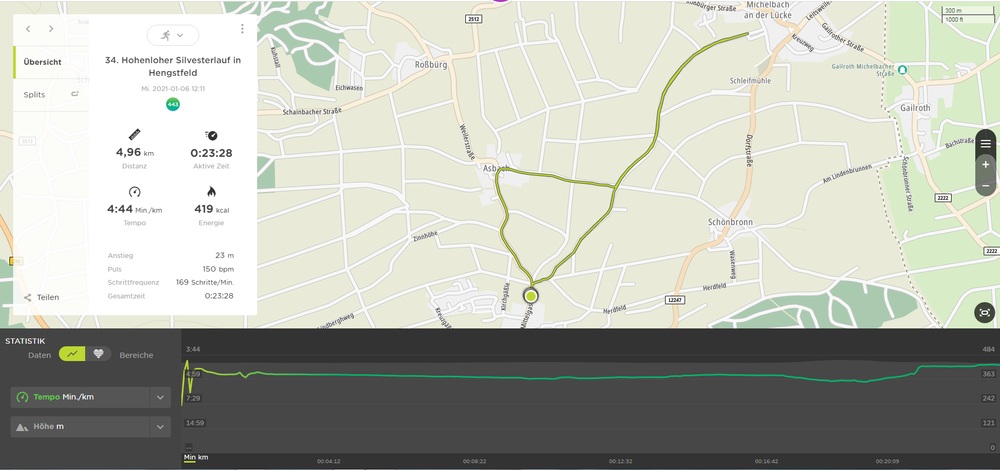Image resolution: width=1000 pixels, height=470 pixels.
Task: Go to the previous activity arrow
Action: [x=28, y=30]
